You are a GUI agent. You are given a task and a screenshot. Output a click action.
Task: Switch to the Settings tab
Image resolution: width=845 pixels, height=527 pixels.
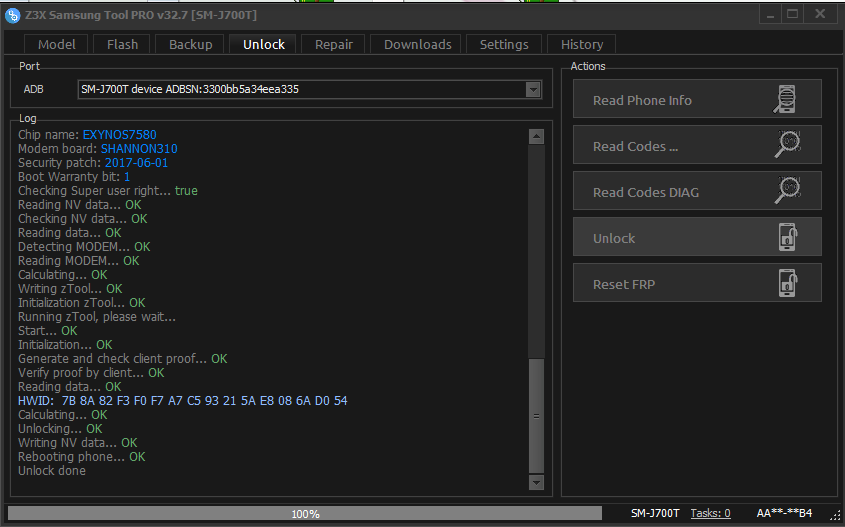tap(504, 44)
